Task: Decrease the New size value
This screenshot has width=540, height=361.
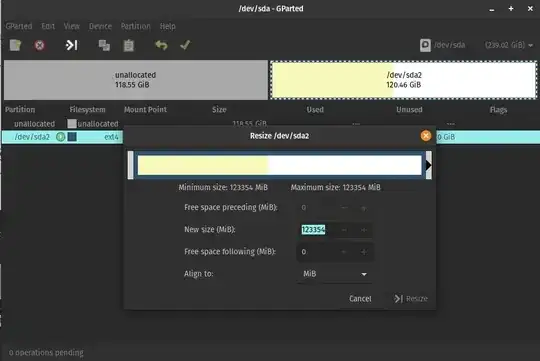Action: tap(344, 230)
